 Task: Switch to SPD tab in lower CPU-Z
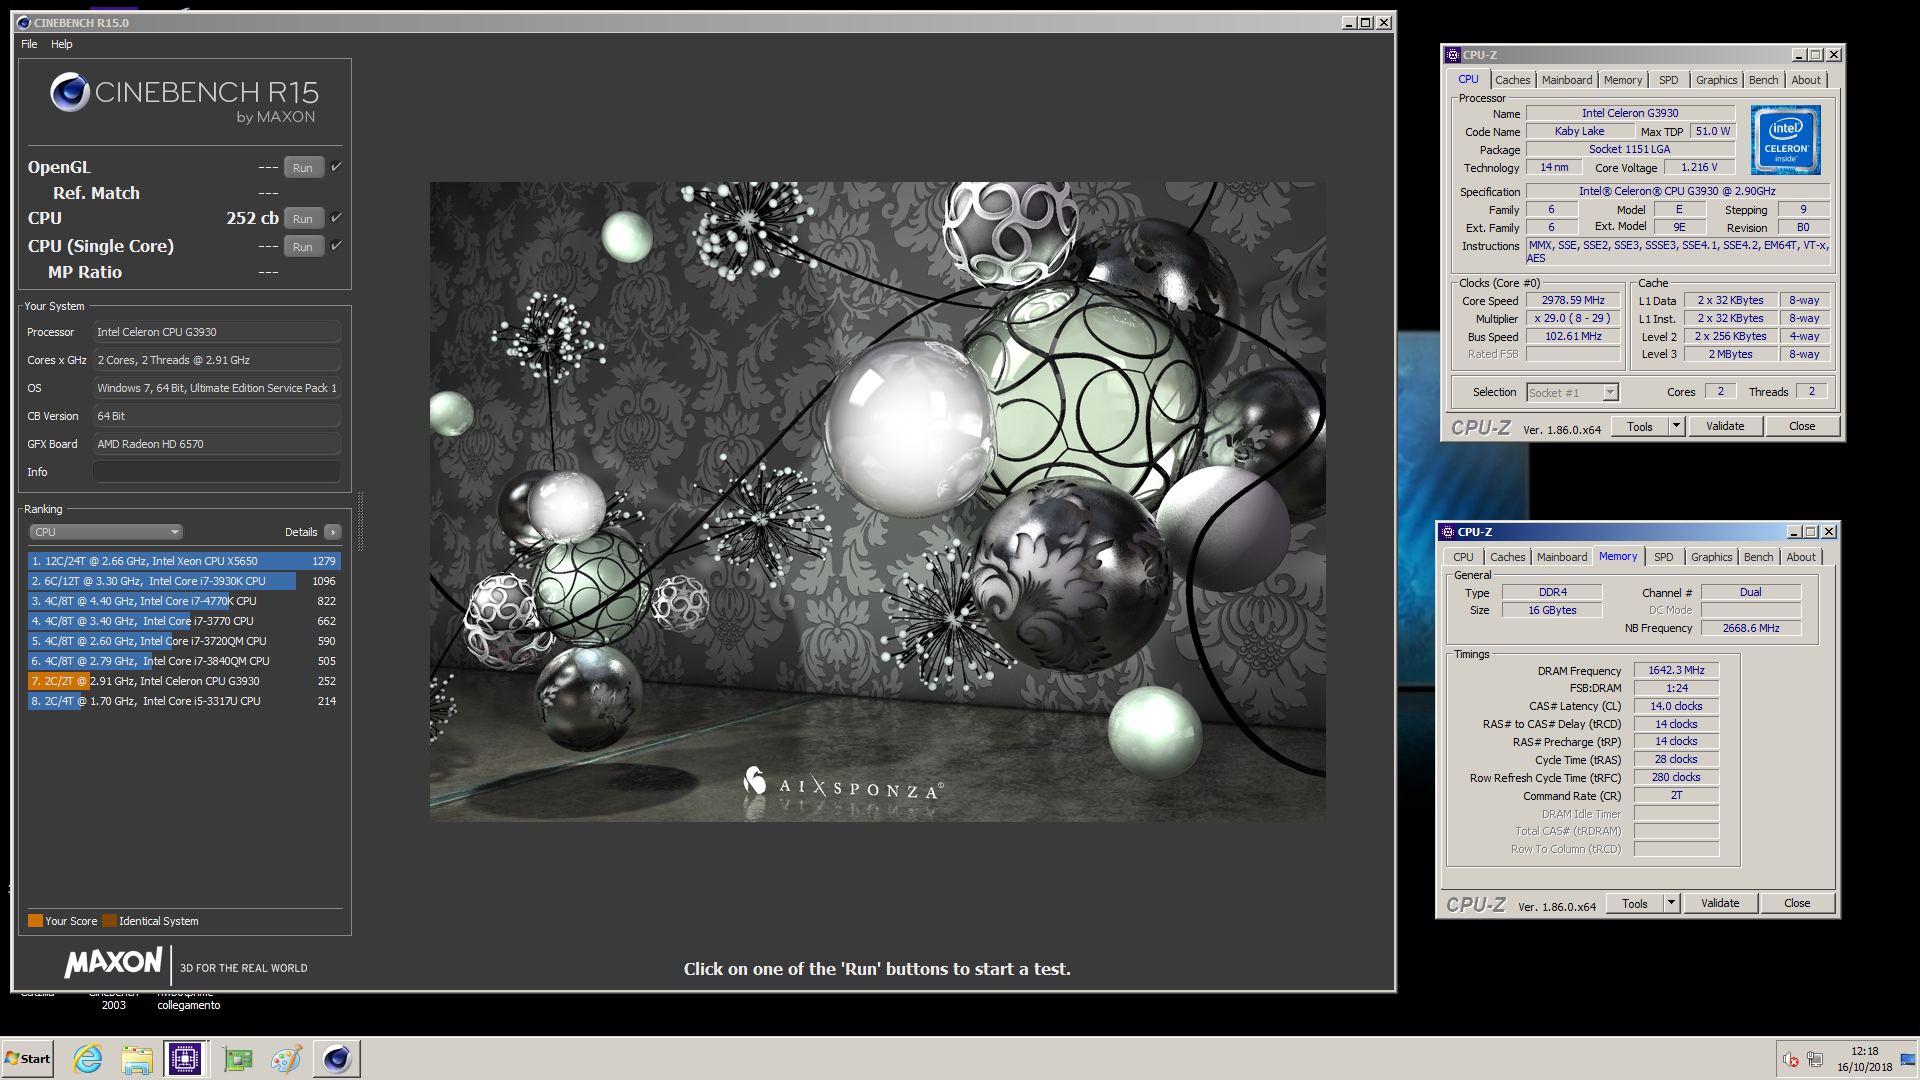pyautogui.click(x=1663, y=557)
